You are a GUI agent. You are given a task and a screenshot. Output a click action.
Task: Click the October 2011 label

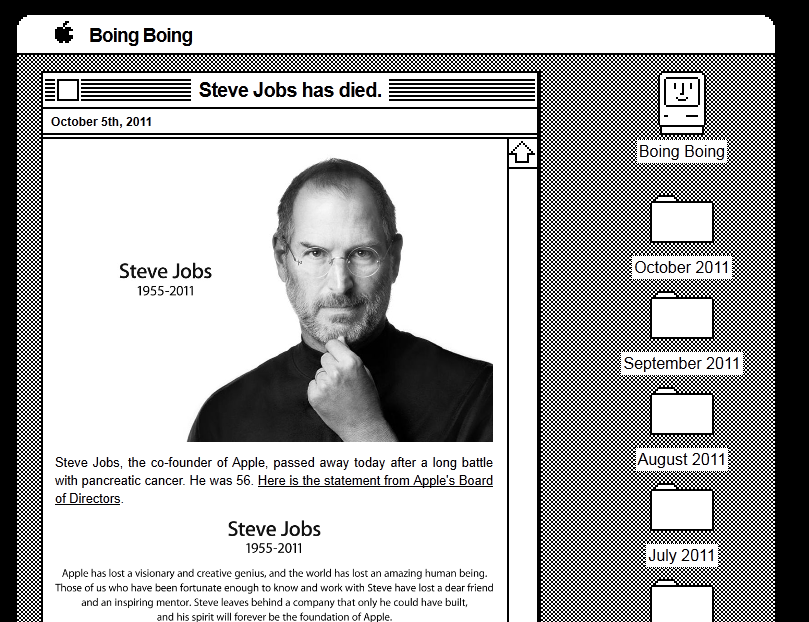[682, 268]
